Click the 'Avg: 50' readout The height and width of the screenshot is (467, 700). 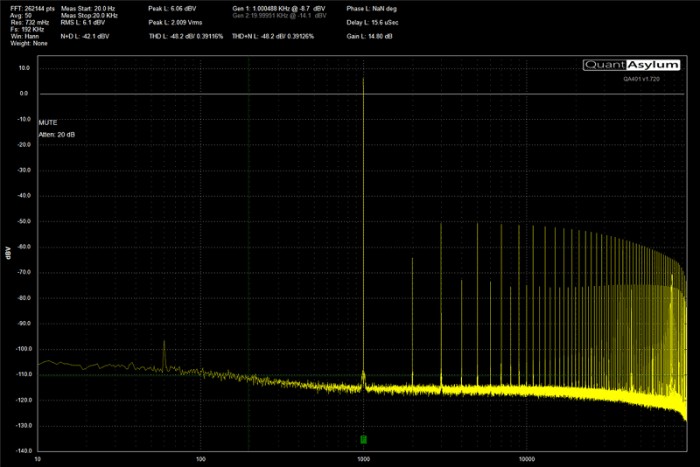[21, 16]
